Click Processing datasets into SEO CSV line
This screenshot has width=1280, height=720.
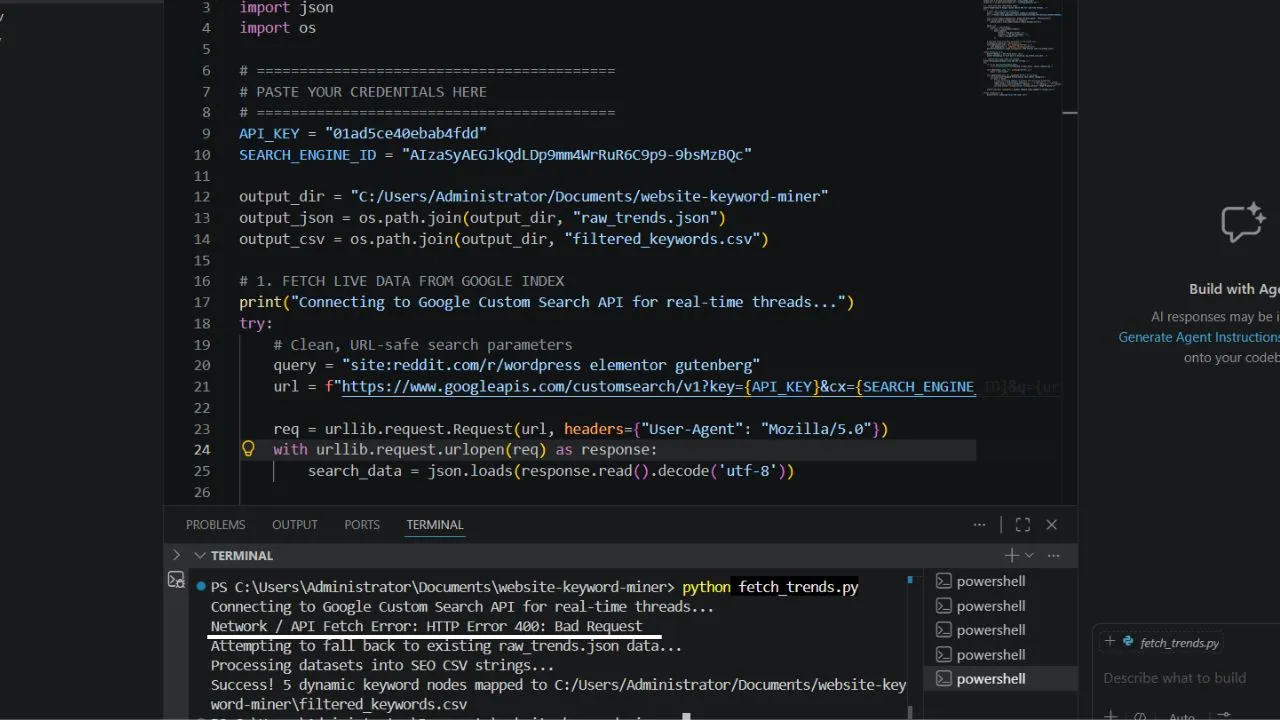tap(382, 665)
